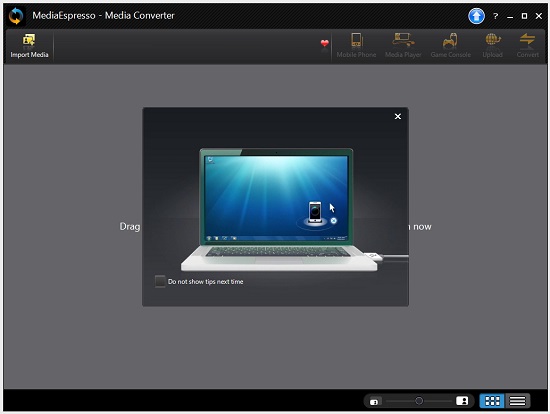The image size is (550, 414).
Task: Click the Convert button
Action: coord(528,46)
